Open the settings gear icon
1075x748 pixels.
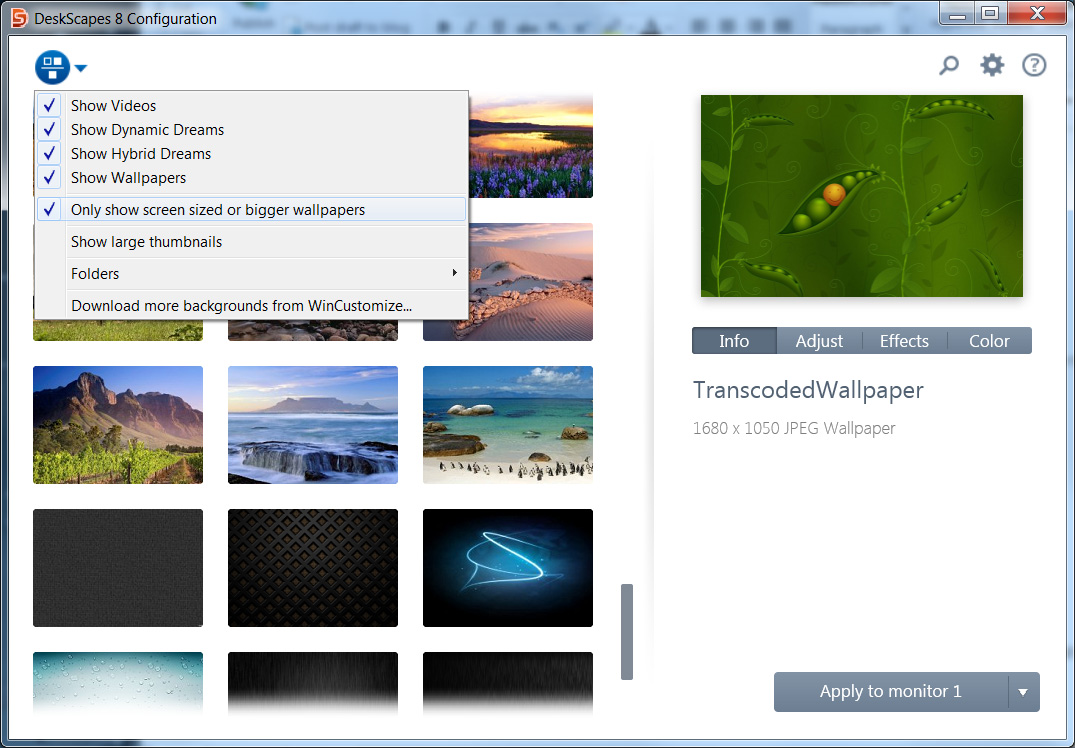coord(991,65)
